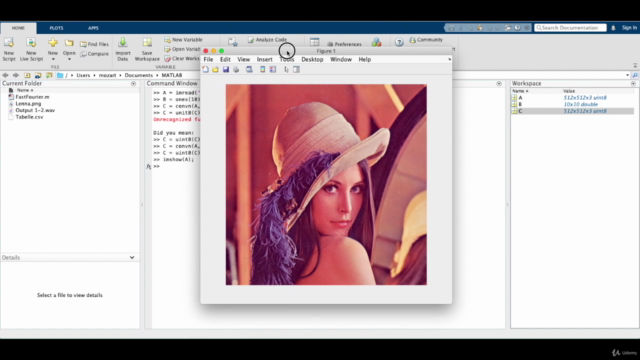Click the notifications bell icon
Image resolution: width=640 pixels, height=360 pixels.
613,28
